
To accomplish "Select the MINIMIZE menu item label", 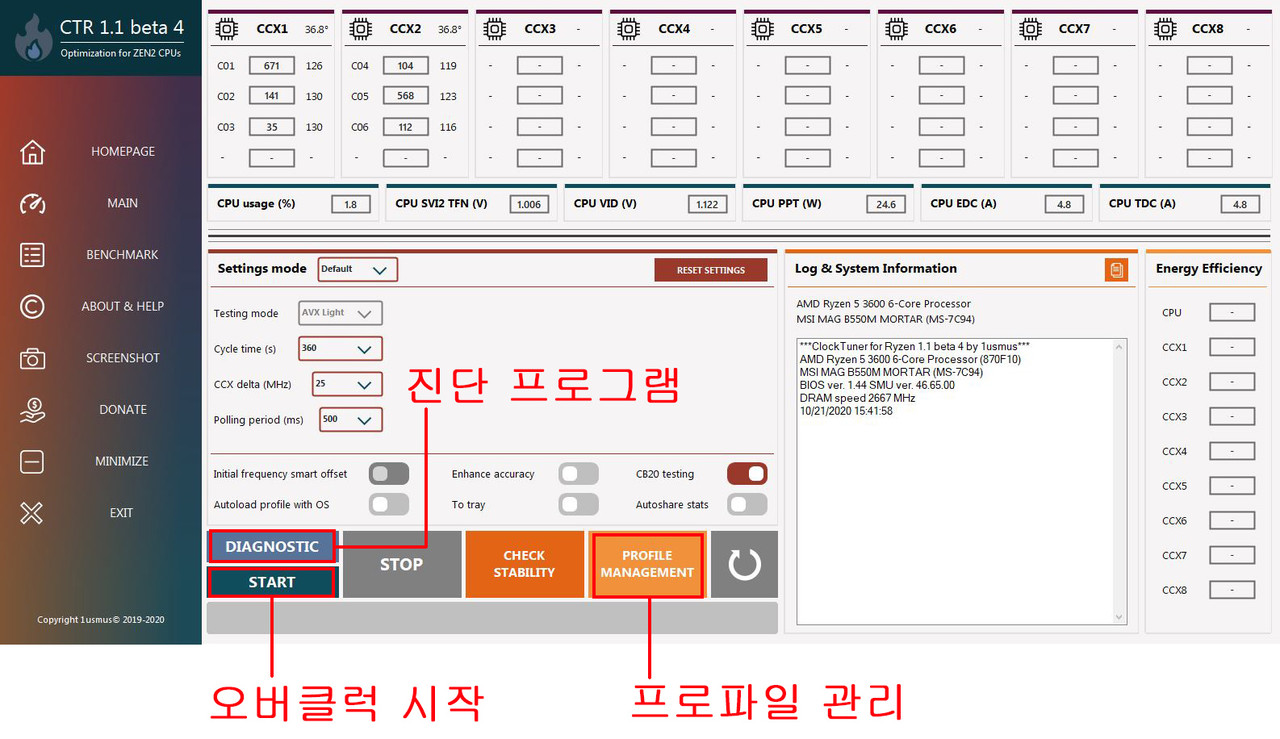I will [x=122, y=461].
